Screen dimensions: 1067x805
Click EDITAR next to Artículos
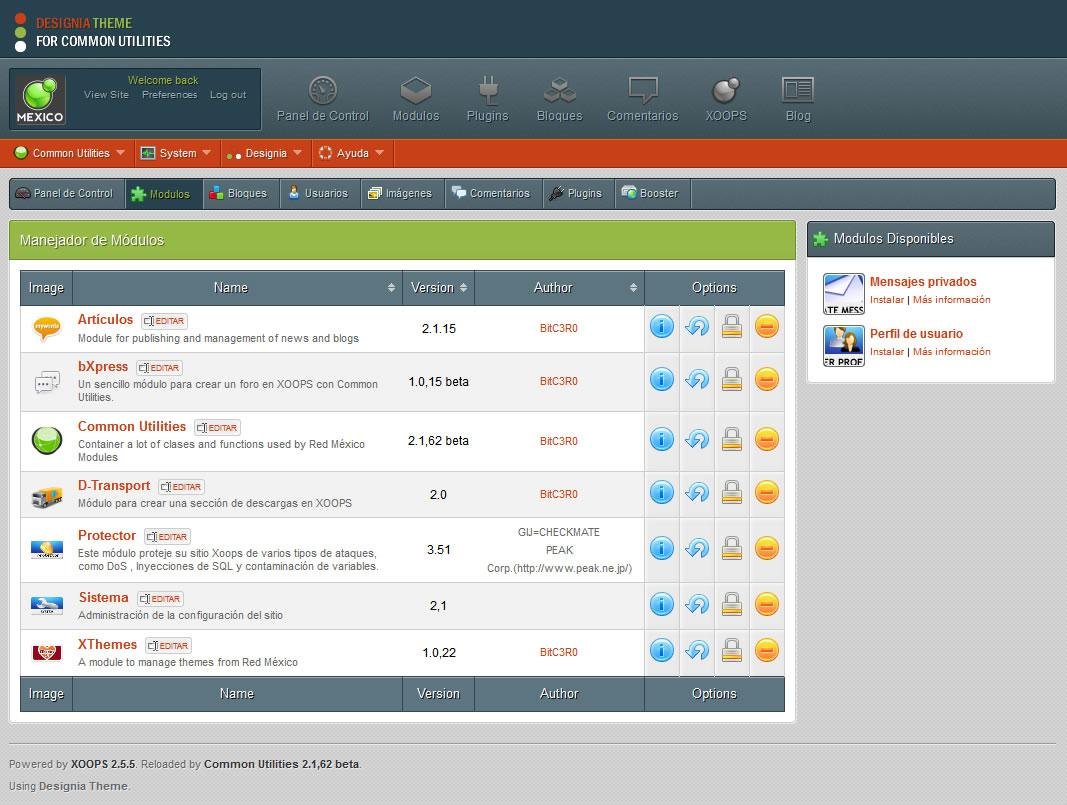pos(163,321)
